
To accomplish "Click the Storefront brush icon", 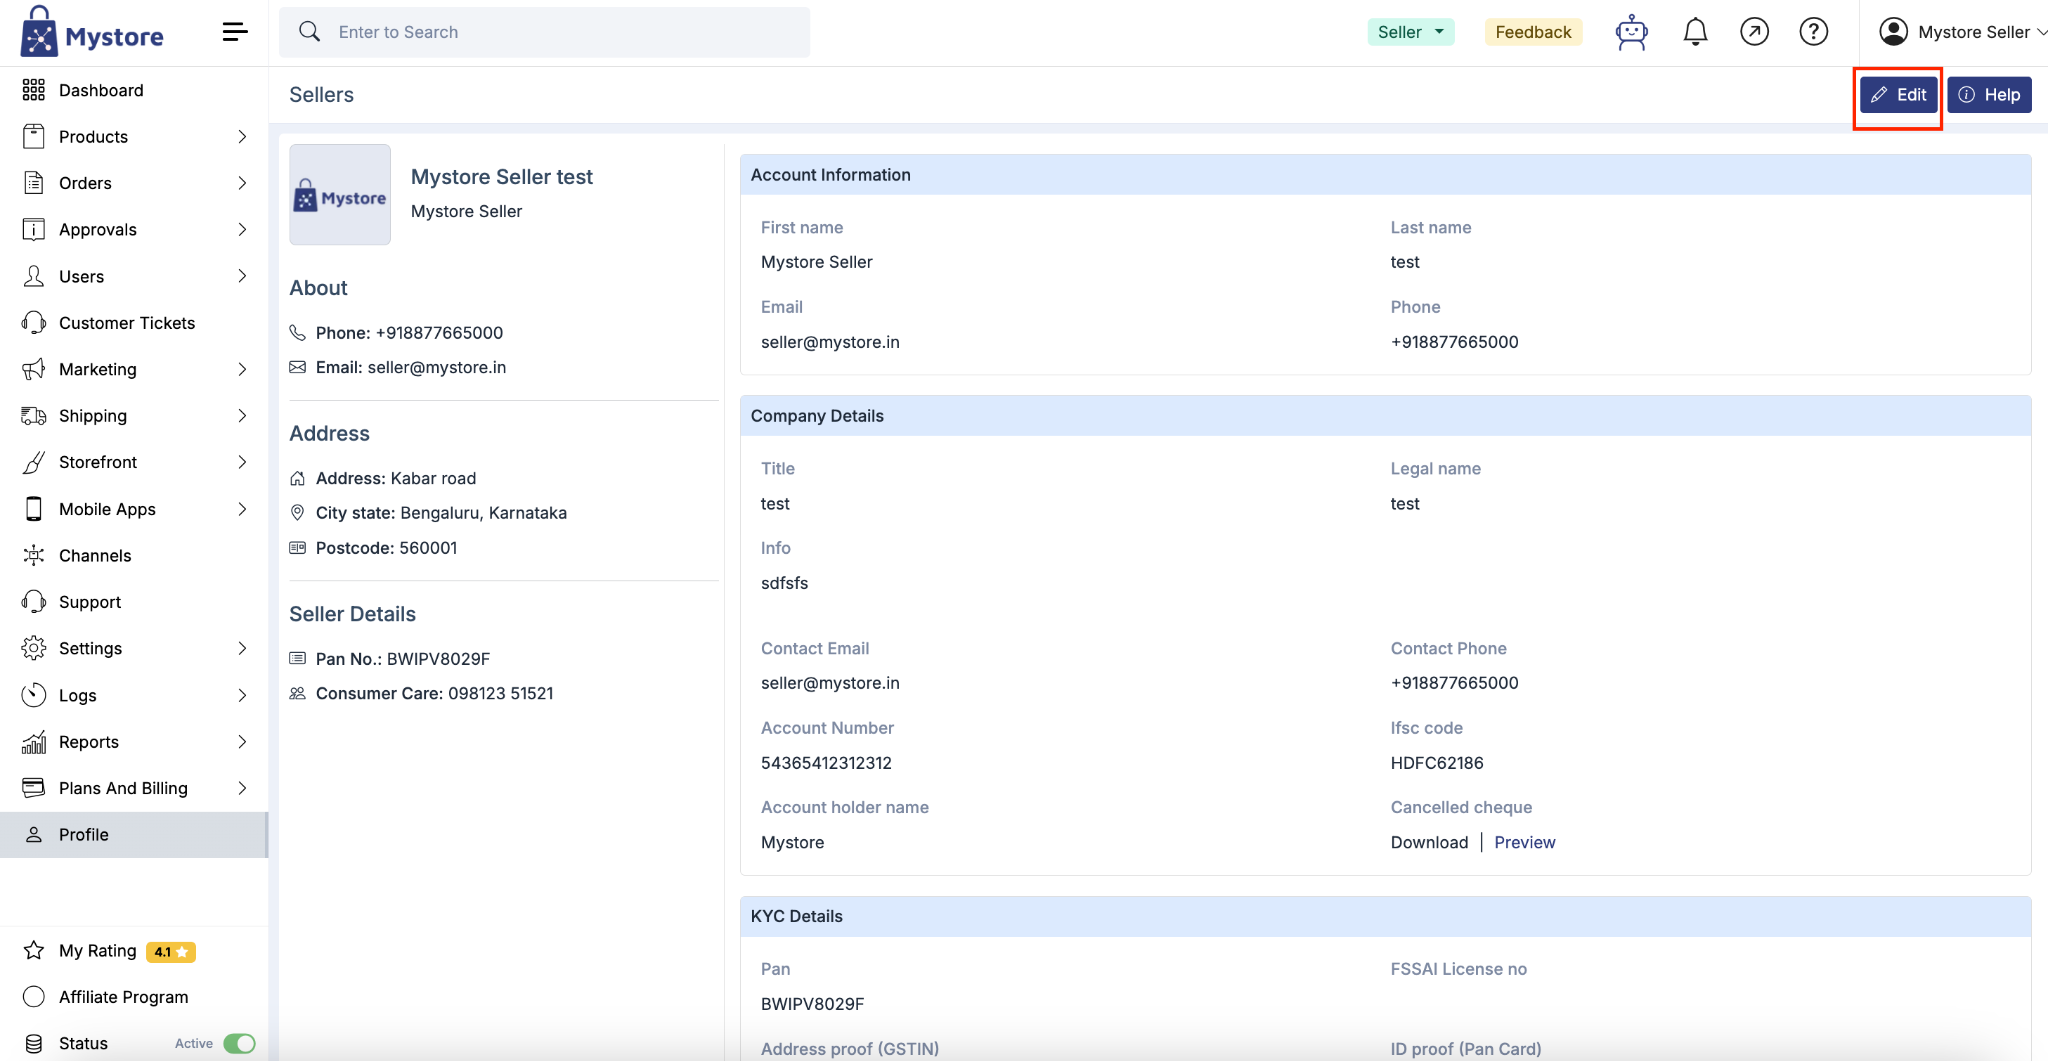I will pyautogui.click(x=34, y=462).
